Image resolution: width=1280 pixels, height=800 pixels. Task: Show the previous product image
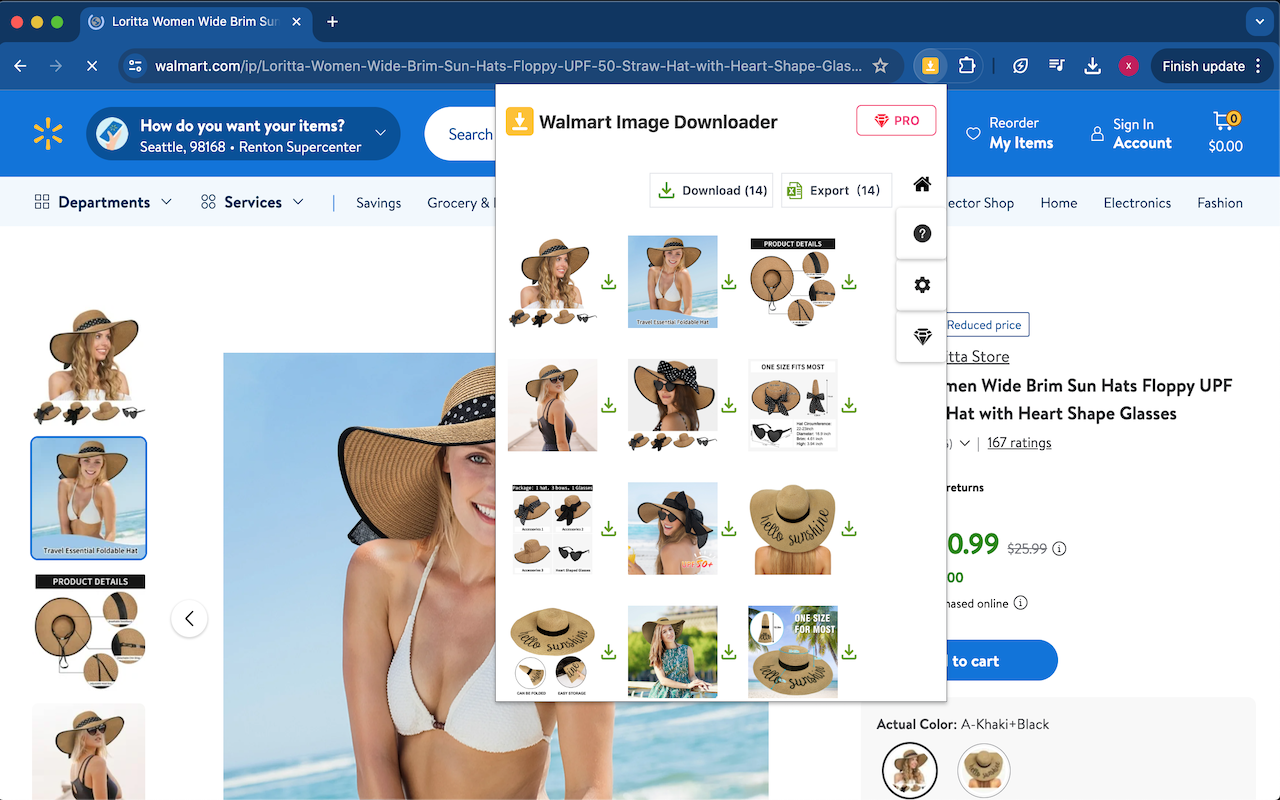pos(189,618)
